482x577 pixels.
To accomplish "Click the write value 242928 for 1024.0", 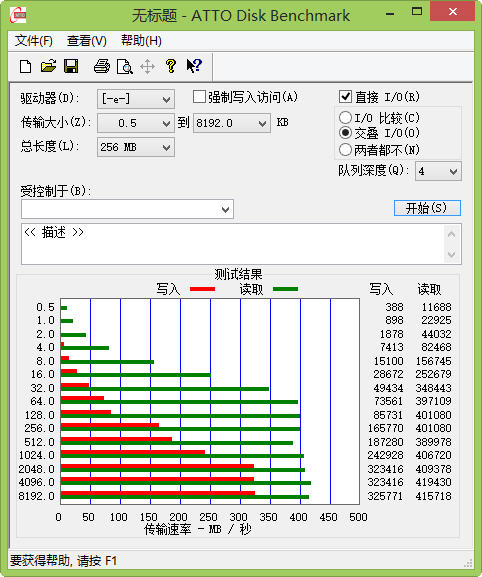I will click(x=385, y=455).
